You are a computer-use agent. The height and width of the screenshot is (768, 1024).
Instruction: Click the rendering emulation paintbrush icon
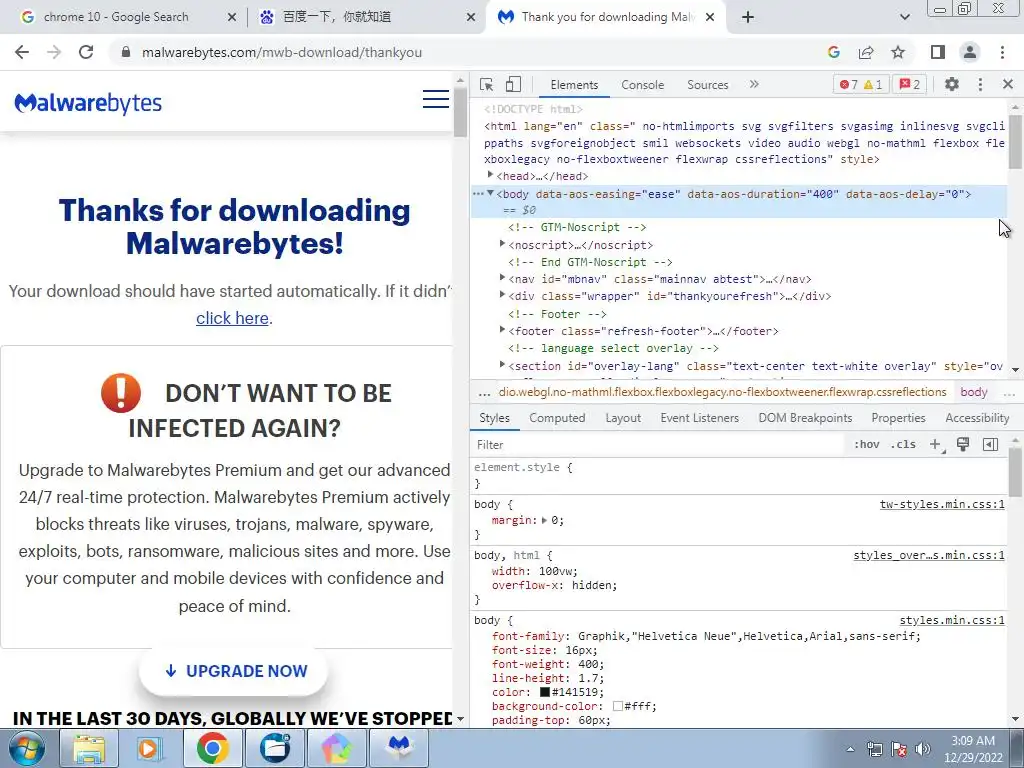coord(963,444)
